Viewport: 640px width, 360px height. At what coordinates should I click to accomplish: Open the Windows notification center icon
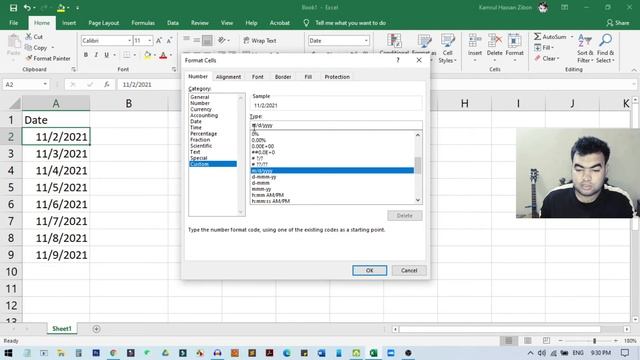coord(625,353)
